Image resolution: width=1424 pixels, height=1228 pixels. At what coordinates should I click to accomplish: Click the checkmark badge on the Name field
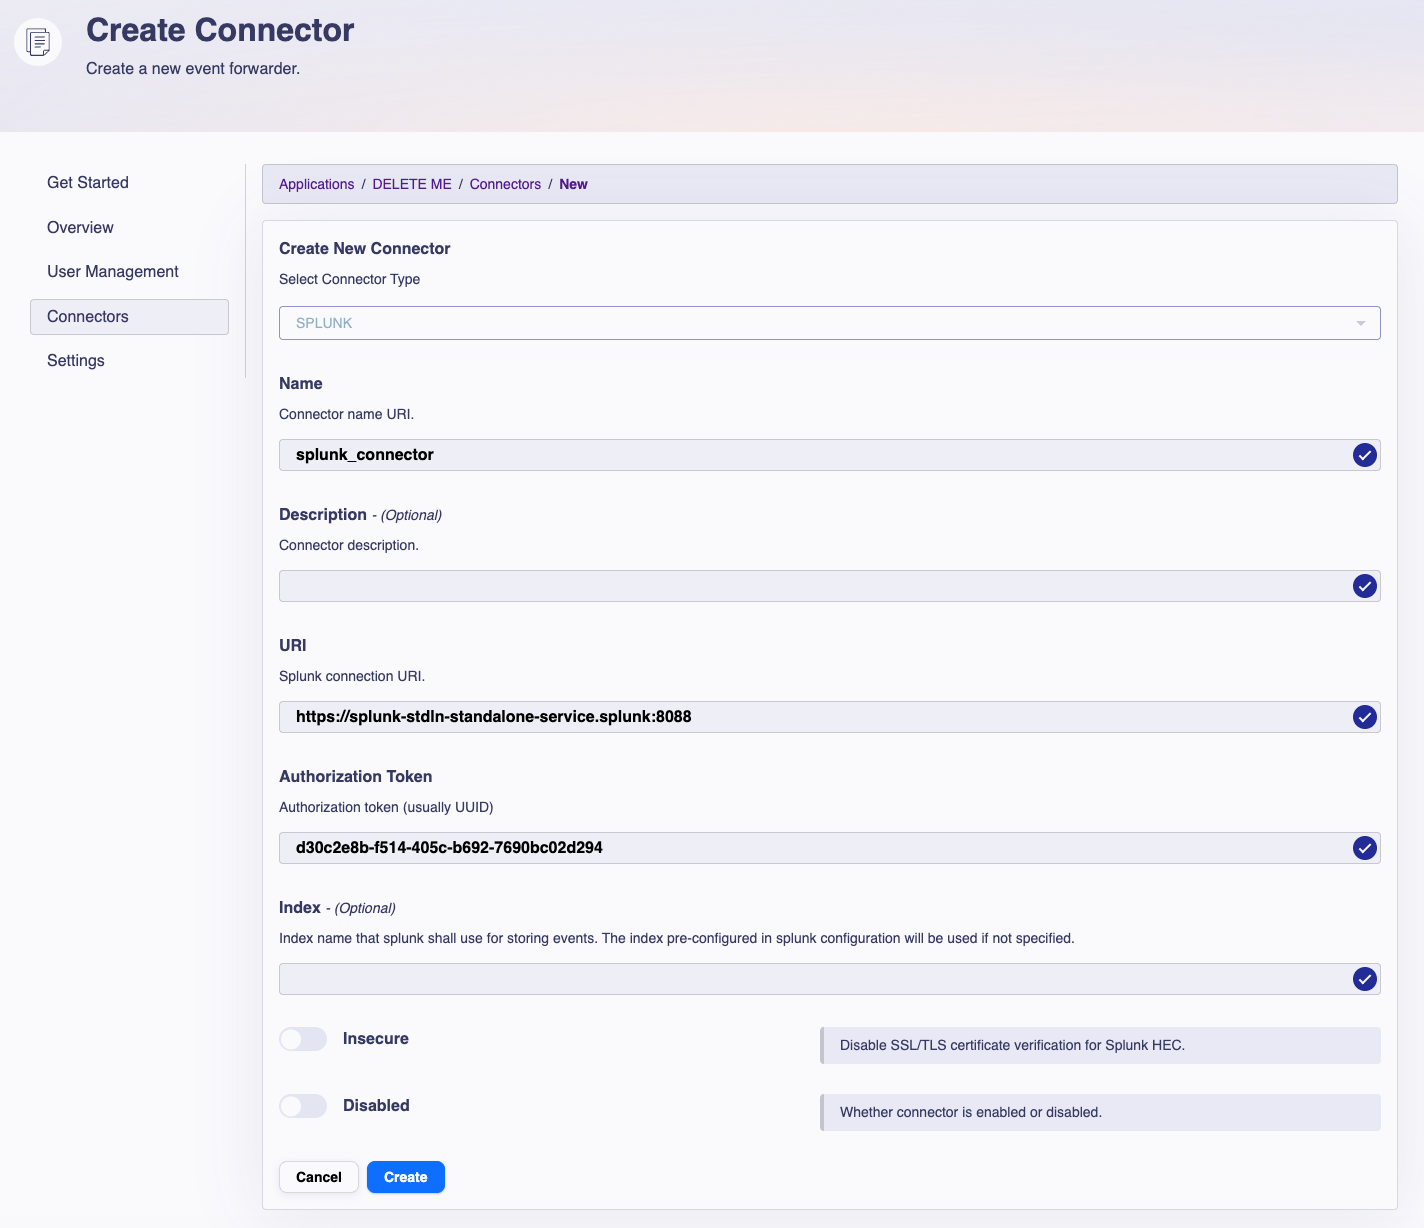pyautogui.click(x=1364, y=455)
